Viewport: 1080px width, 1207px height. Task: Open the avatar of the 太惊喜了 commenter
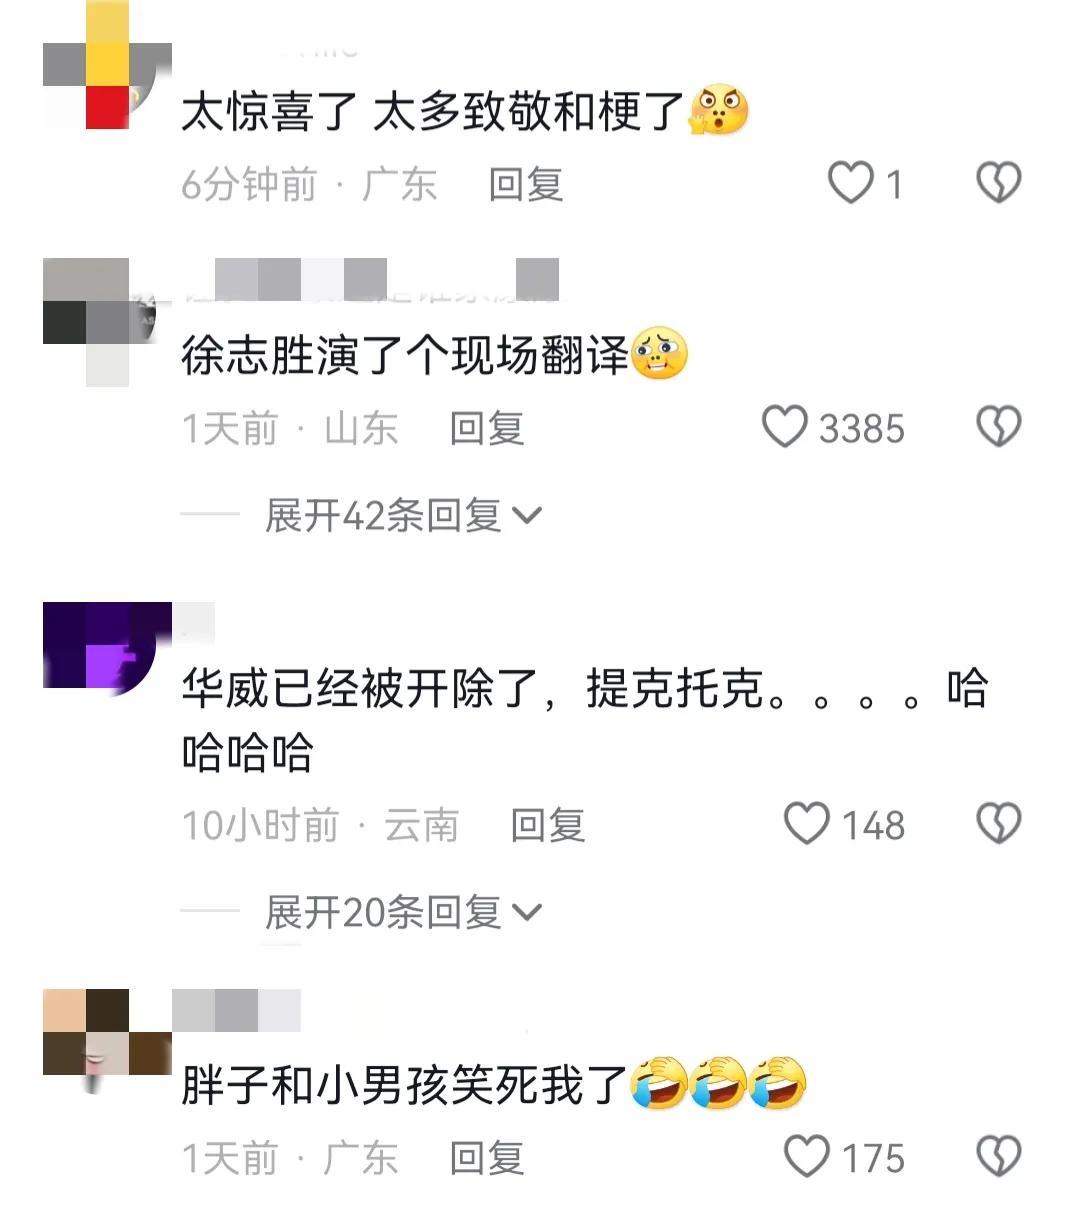tap(108, 66)
